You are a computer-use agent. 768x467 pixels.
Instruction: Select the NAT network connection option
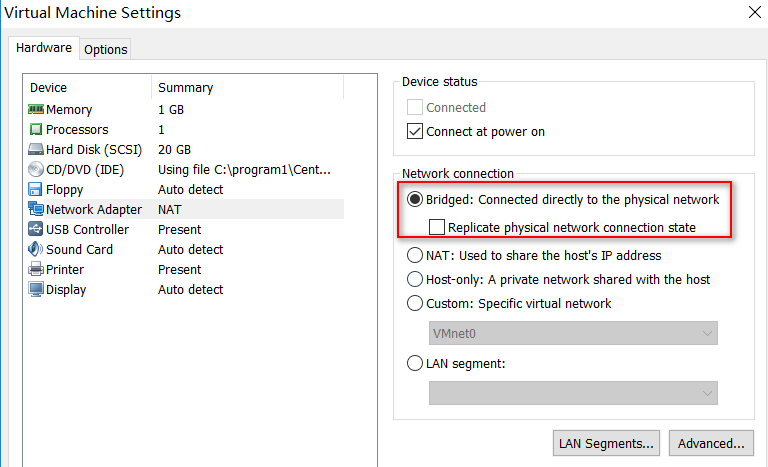coord(415,255)
